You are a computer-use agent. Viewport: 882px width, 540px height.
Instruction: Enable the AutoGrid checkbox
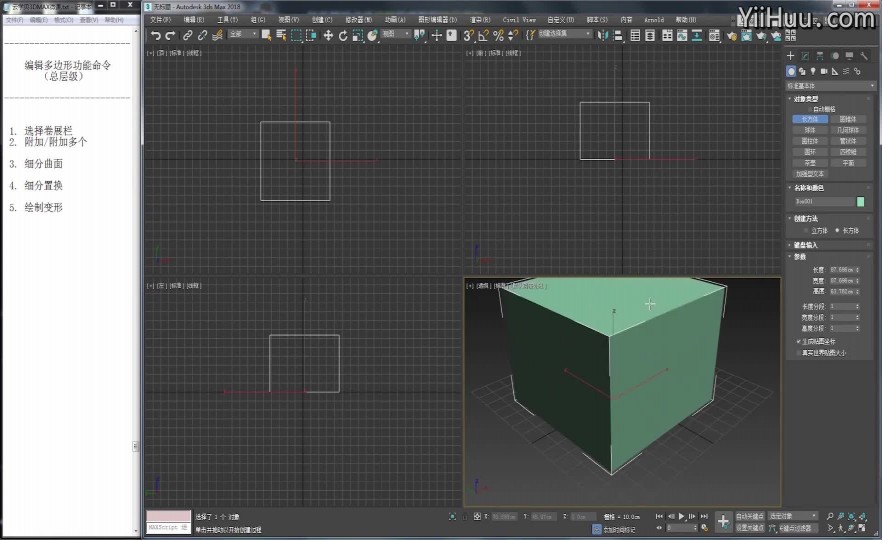811,109
